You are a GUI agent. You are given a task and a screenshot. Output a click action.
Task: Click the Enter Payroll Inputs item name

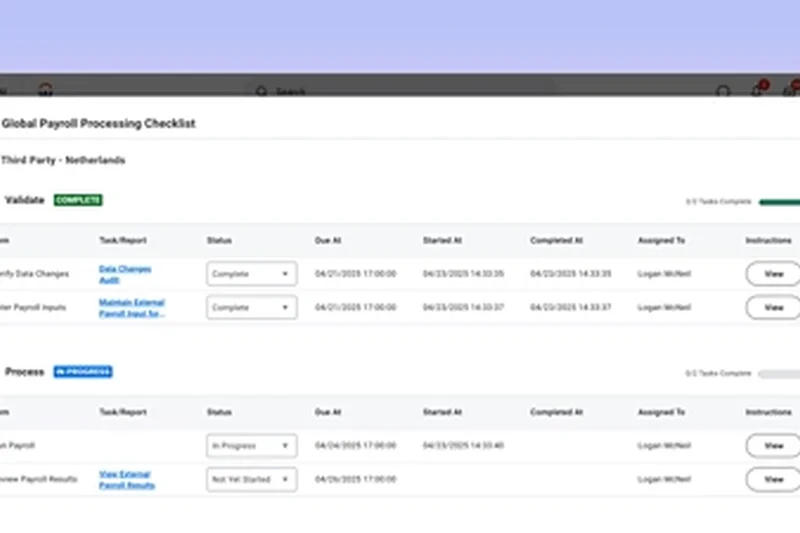(x=33, y=308)
